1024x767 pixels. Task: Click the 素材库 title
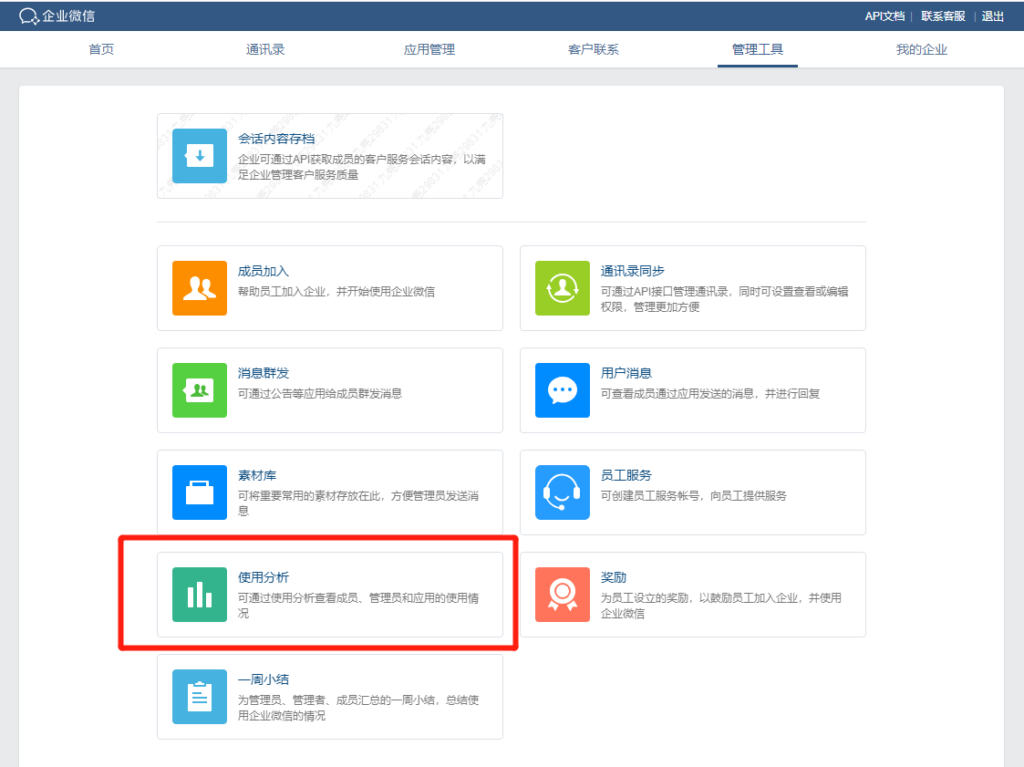click(x=257, y=475)
